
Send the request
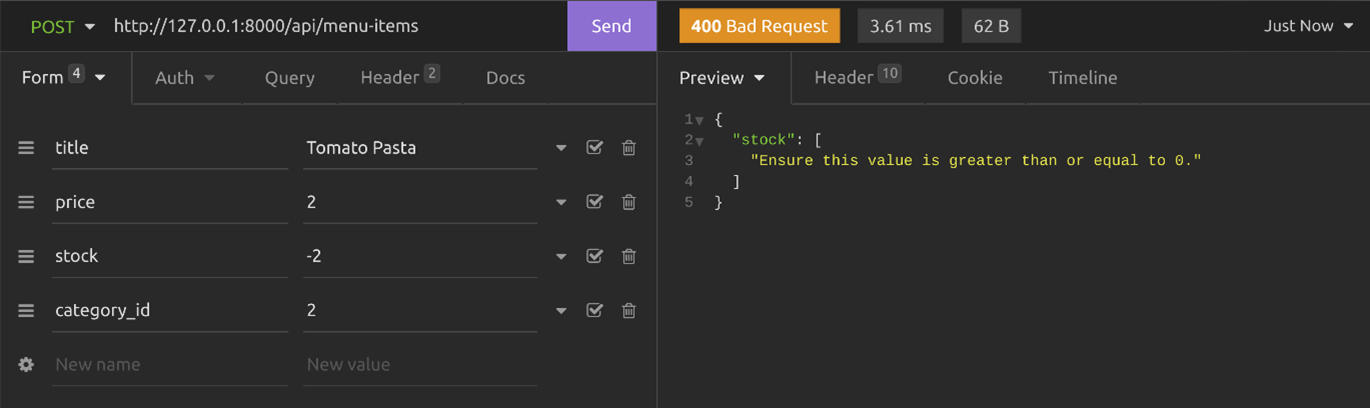[x=611, y=26]
